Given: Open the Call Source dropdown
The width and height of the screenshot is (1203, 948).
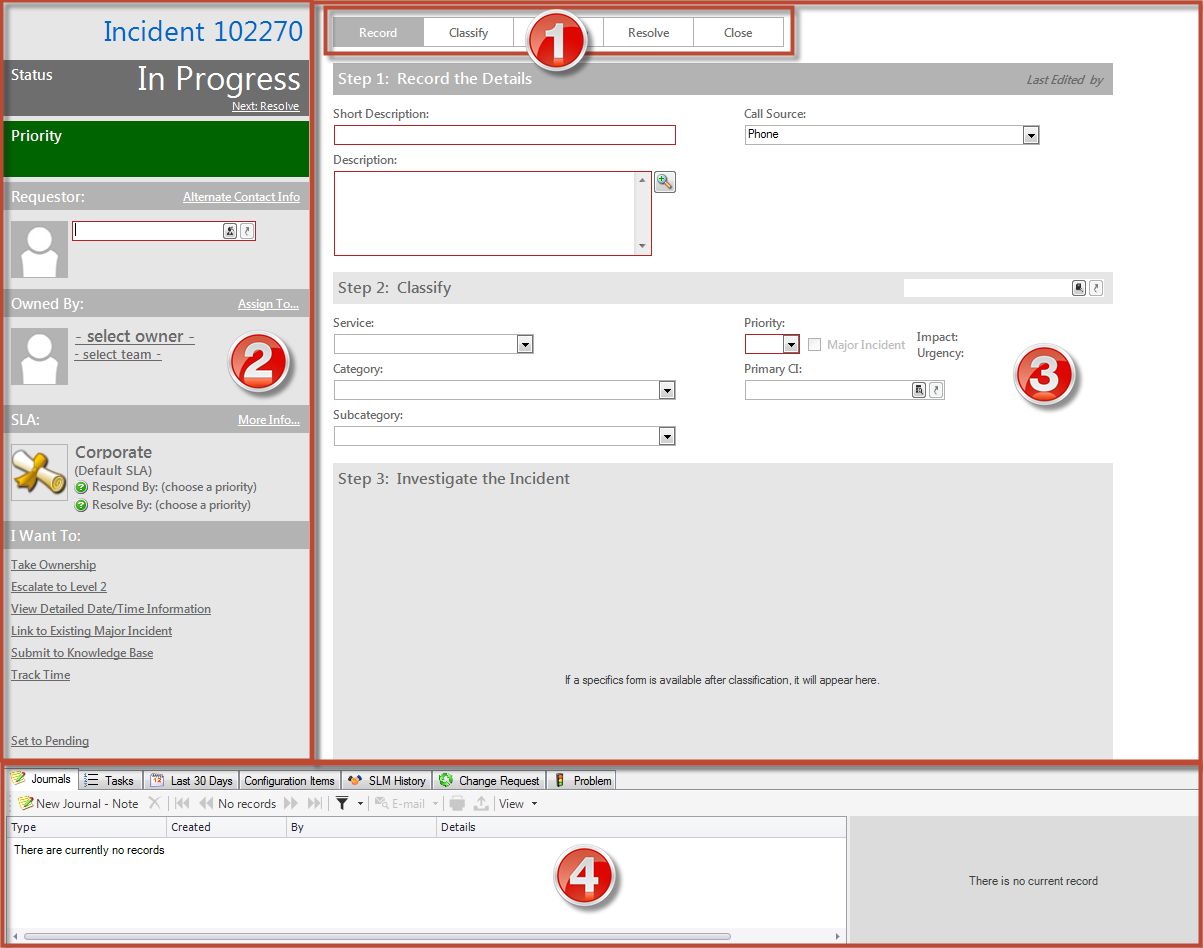Looking at the screenshot, I should pos(1031,135).
